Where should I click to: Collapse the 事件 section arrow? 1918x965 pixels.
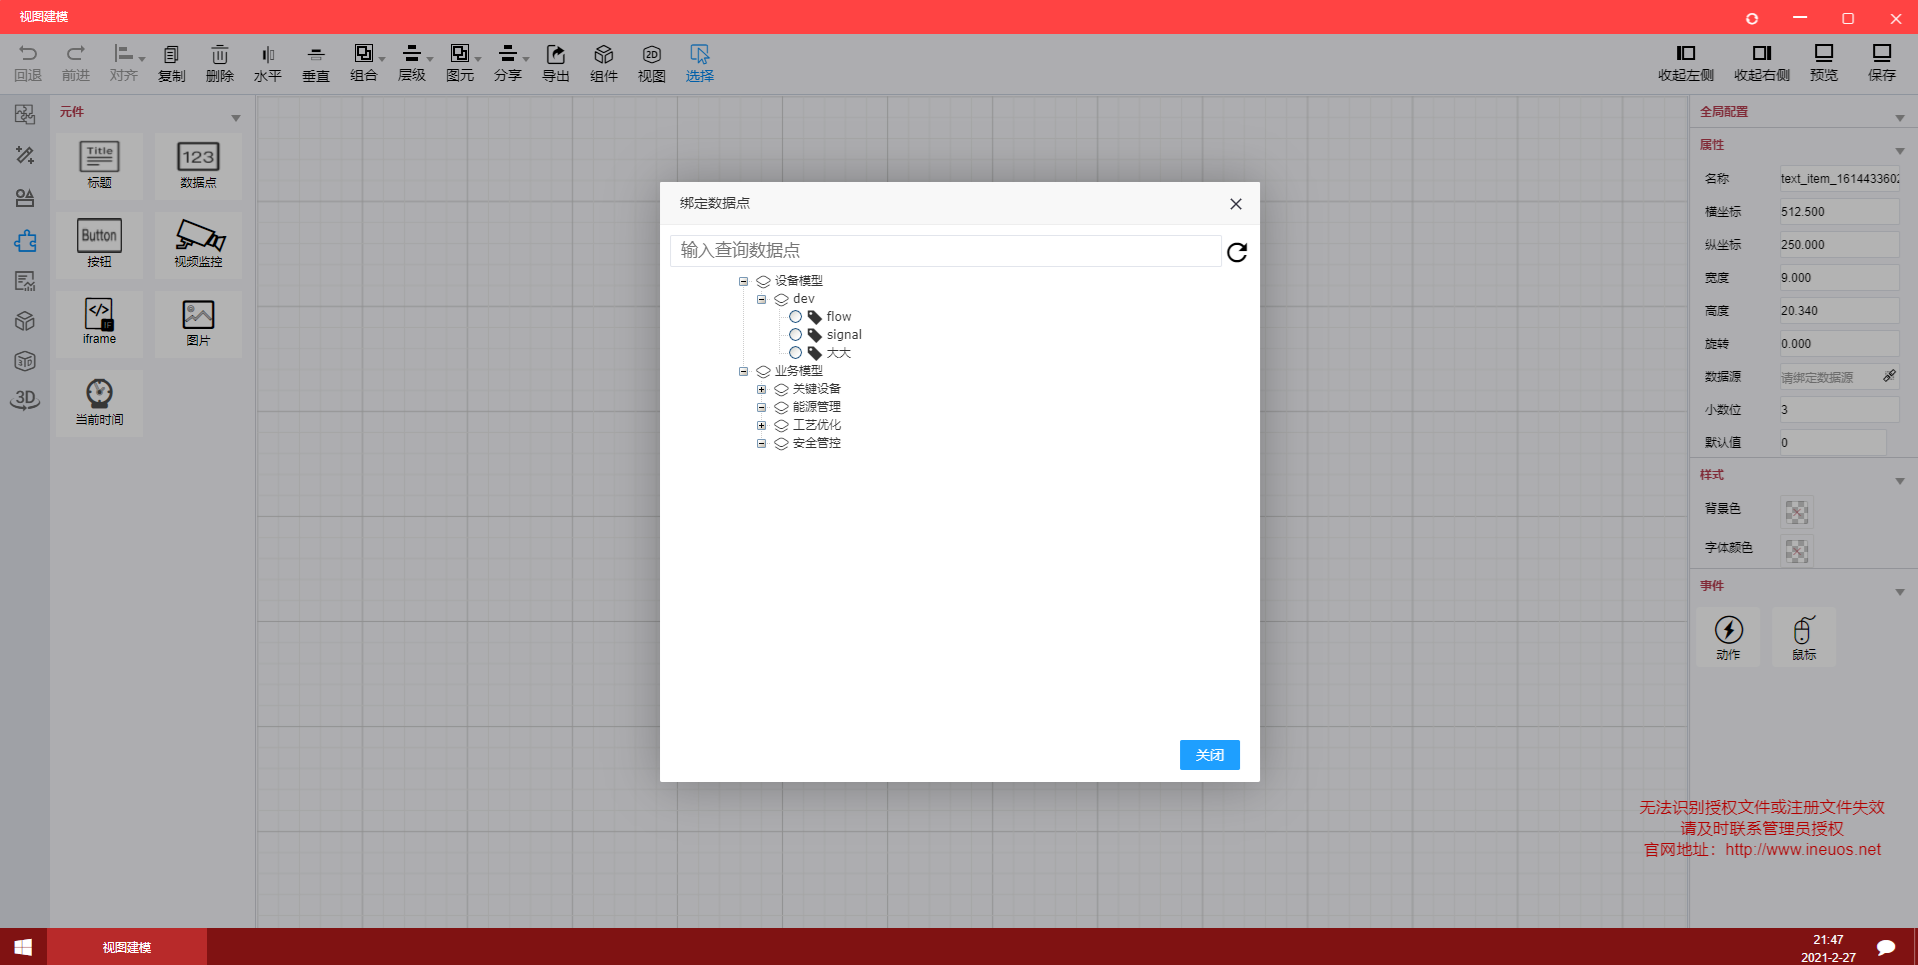tap(1900, 592)
